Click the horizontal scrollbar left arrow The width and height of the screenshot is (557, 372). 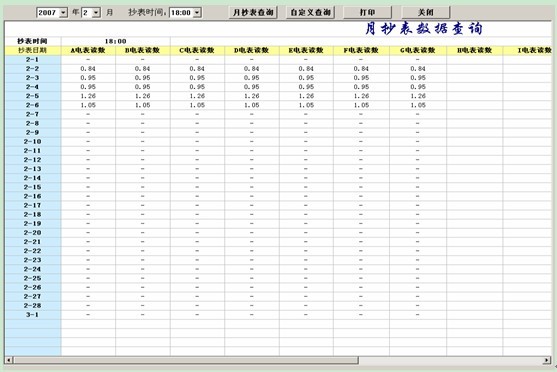pyautogui.click(x=9, y=360)
